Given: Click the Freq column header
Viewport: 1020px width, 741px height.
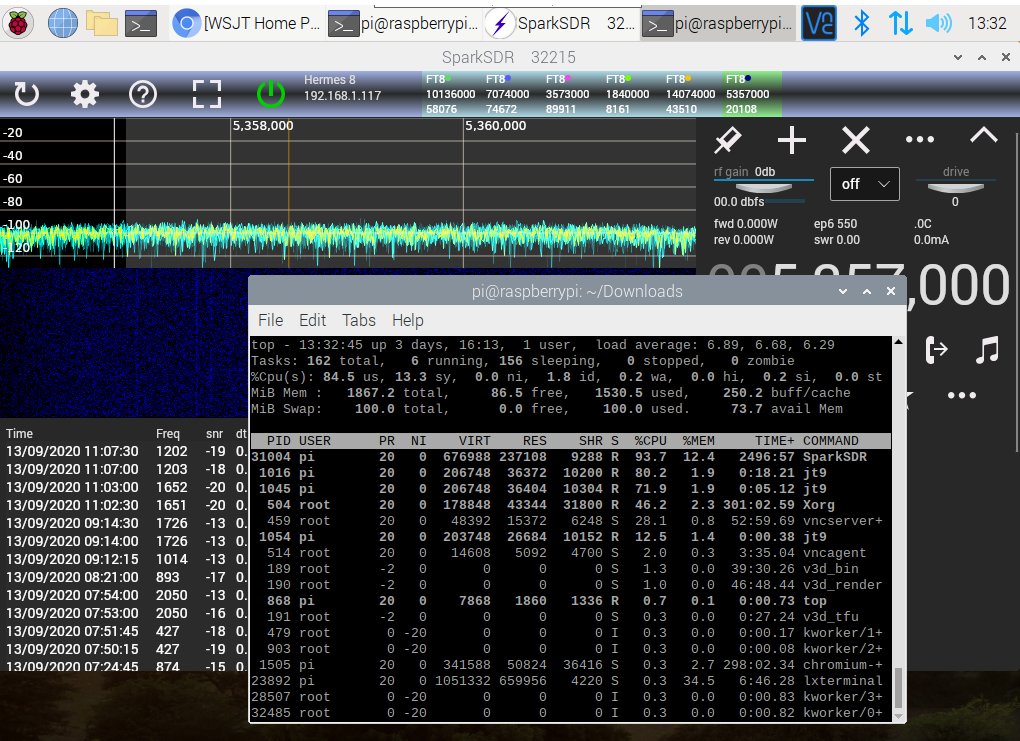Looking at the screenshot, I should pyautogui.click(x=168, y=433).
